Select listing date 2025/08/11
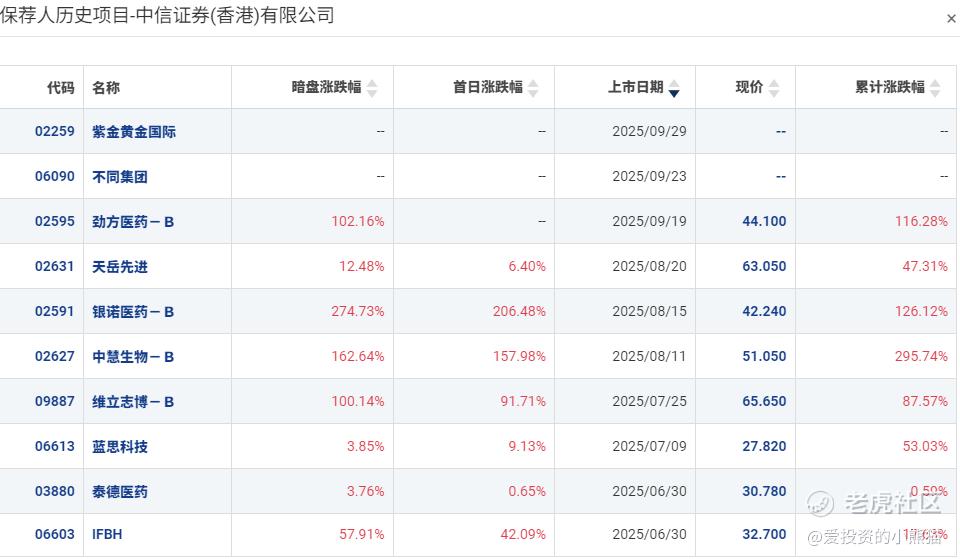 [x=649, y=356]
